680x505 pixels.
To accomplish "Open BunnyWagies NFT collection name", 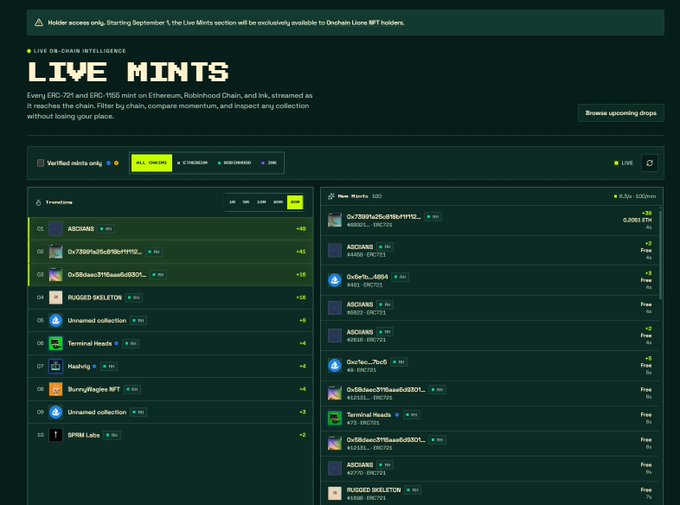I will [x=94, y=389].
